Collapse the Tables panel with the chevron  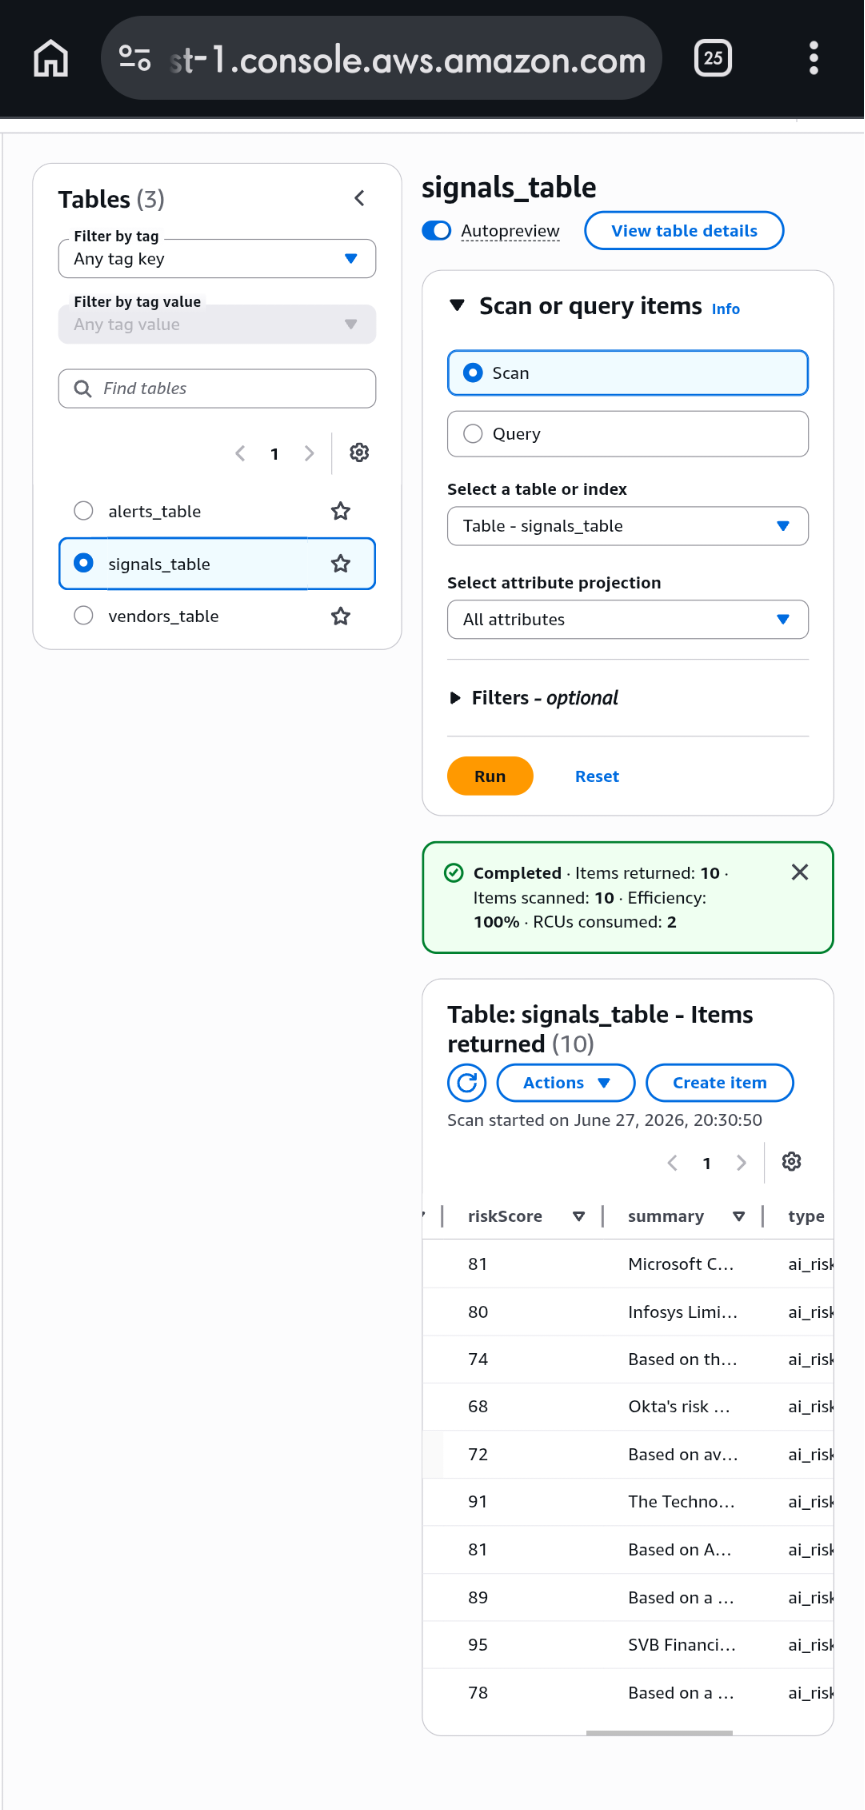click(x=359, y=198)
